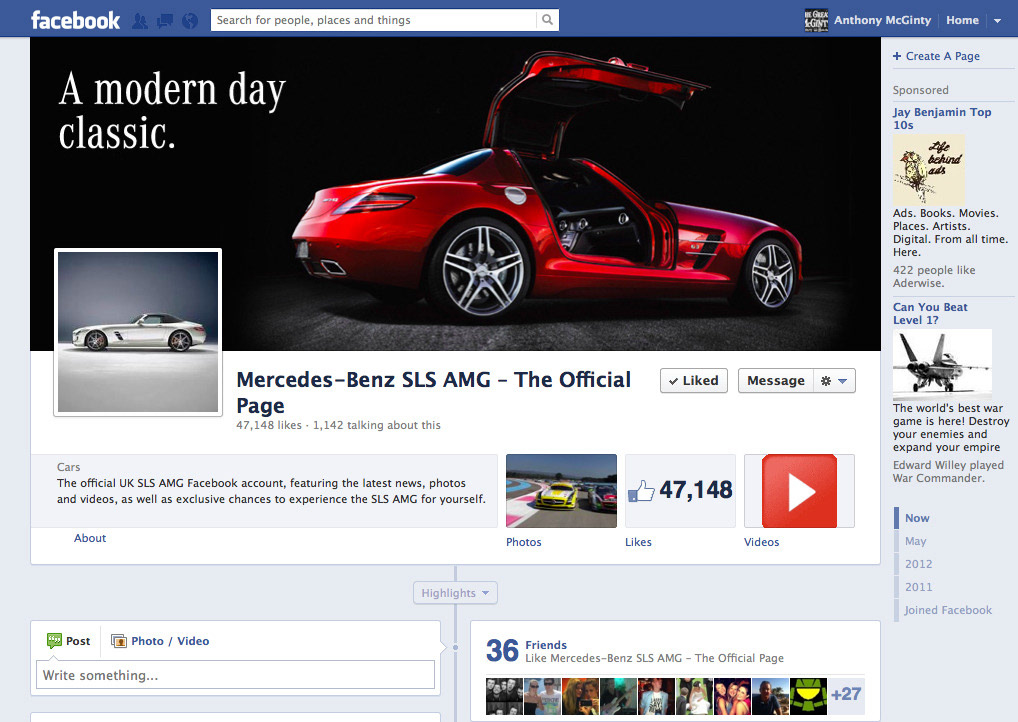
Task: Click the Cars category label
Action: (x=68, y=467)
